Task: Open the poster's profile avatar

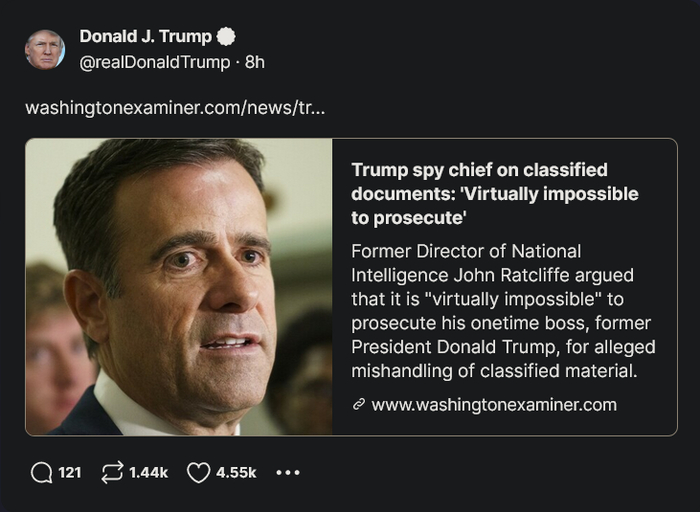Action: pos(44,49)
